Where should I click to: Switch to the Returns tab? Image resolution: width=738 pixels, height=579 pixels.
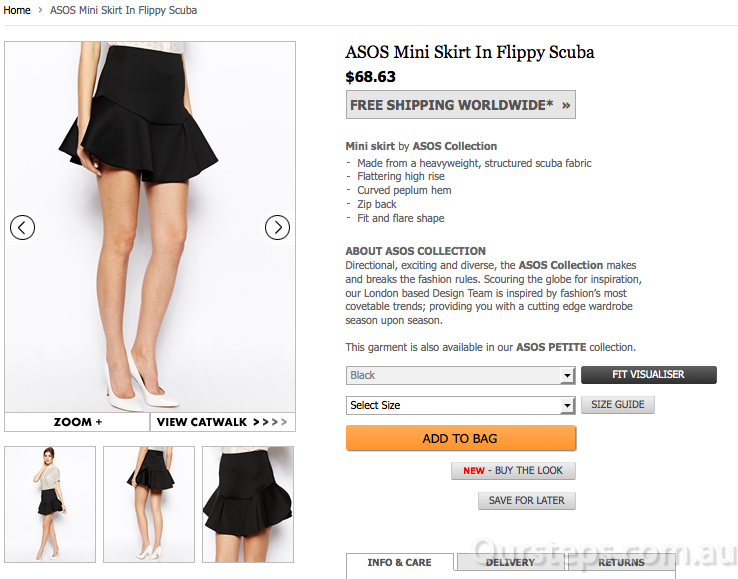click(621, 562)
